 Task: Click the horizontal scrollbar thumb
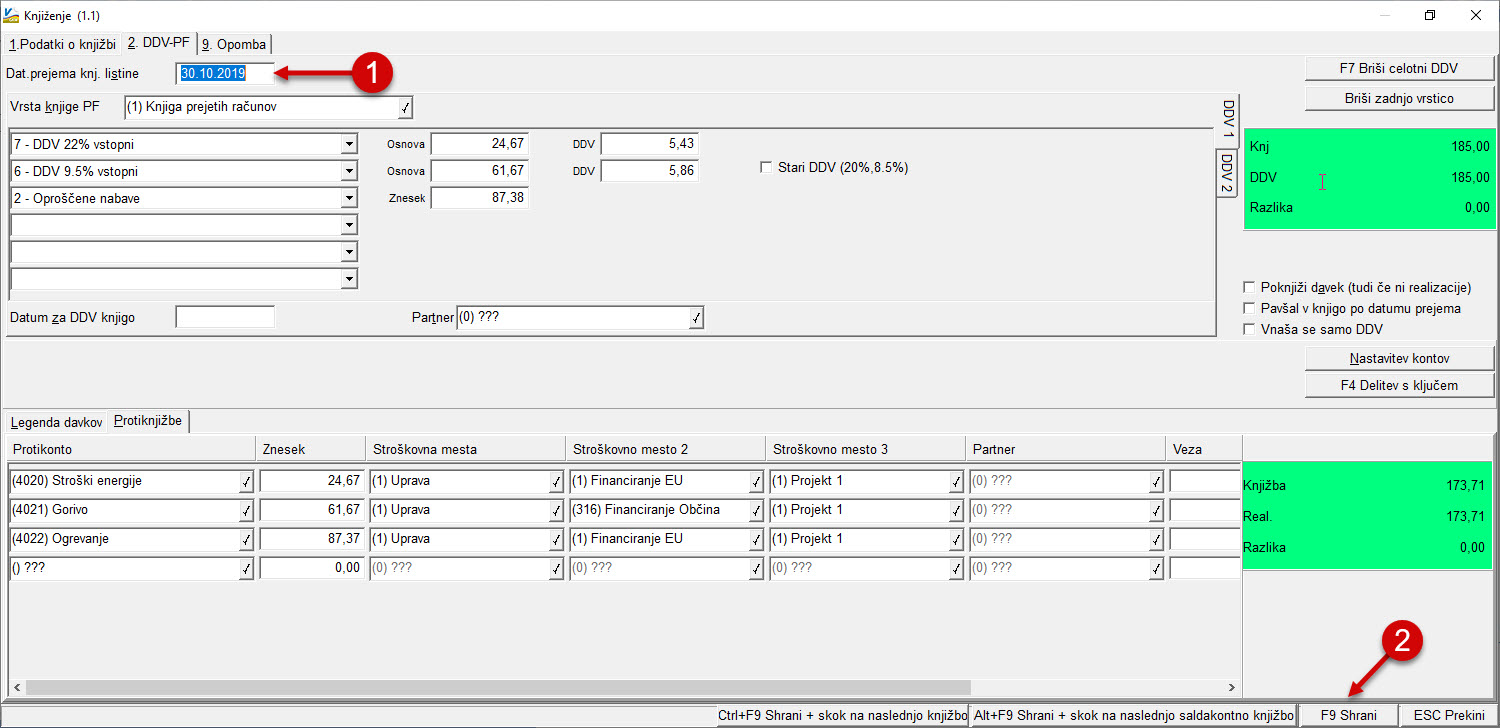[498, 688]
